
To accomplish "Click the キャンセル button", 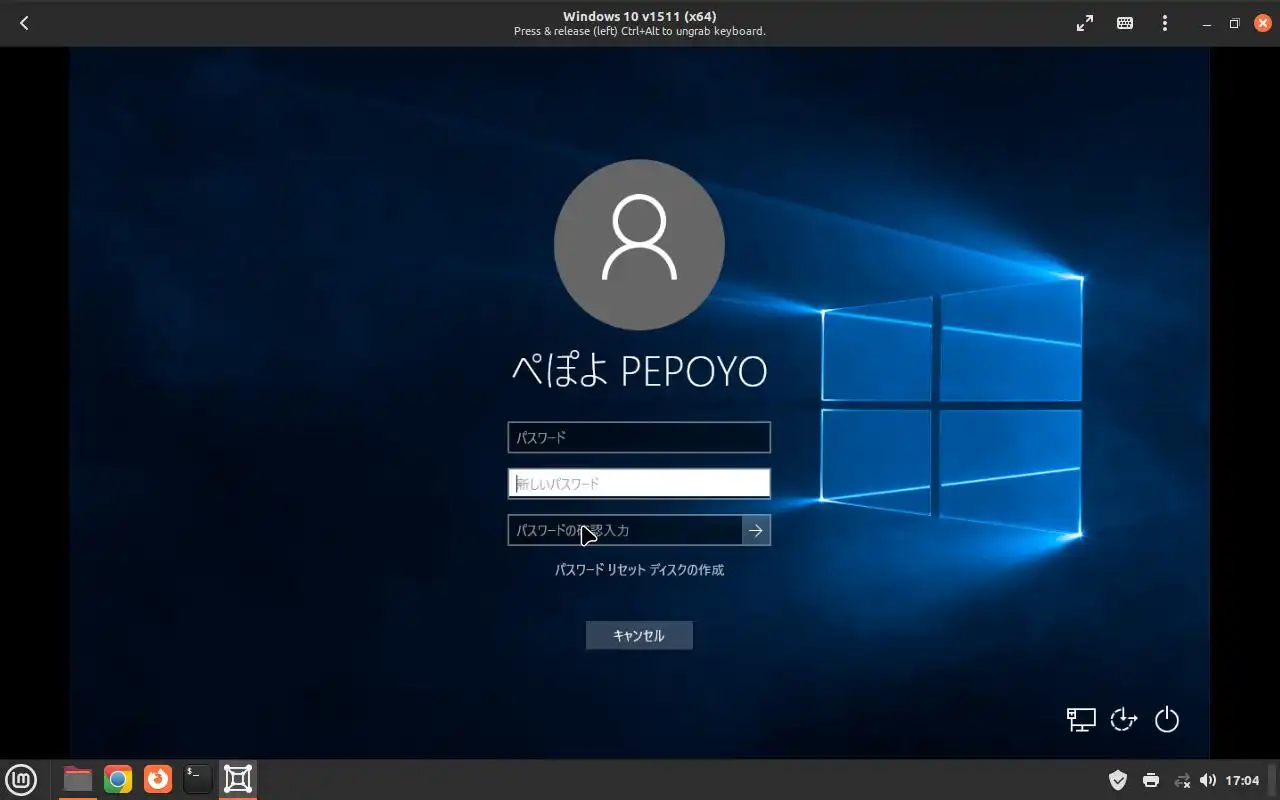I will [x=639, y=635].
